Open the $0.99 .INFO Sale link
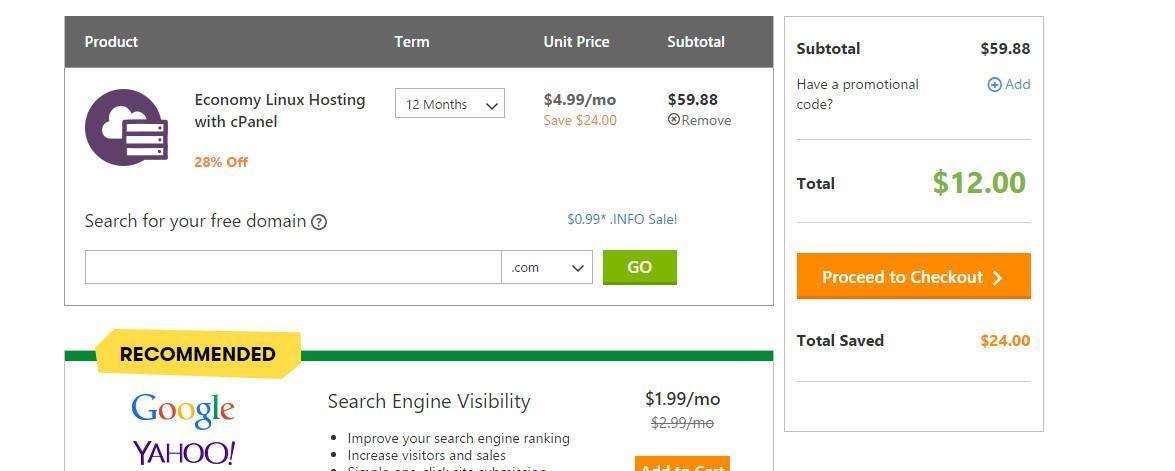 point(621,219)
